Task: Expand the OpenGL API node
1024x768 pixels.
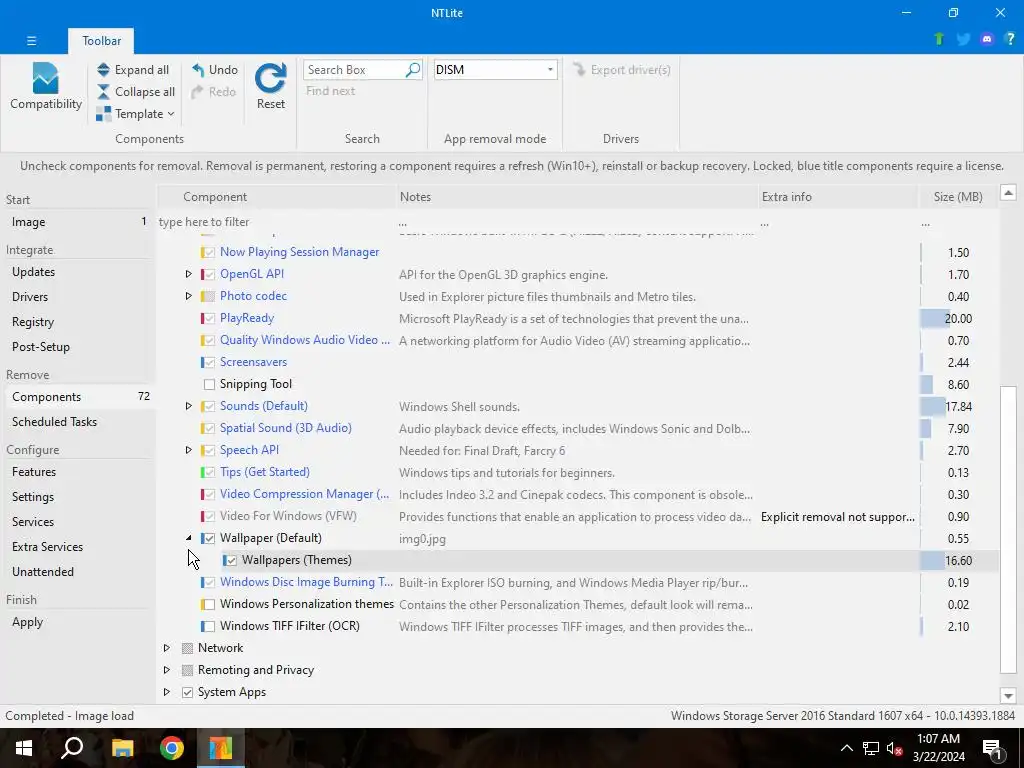Action: point(189,274)
